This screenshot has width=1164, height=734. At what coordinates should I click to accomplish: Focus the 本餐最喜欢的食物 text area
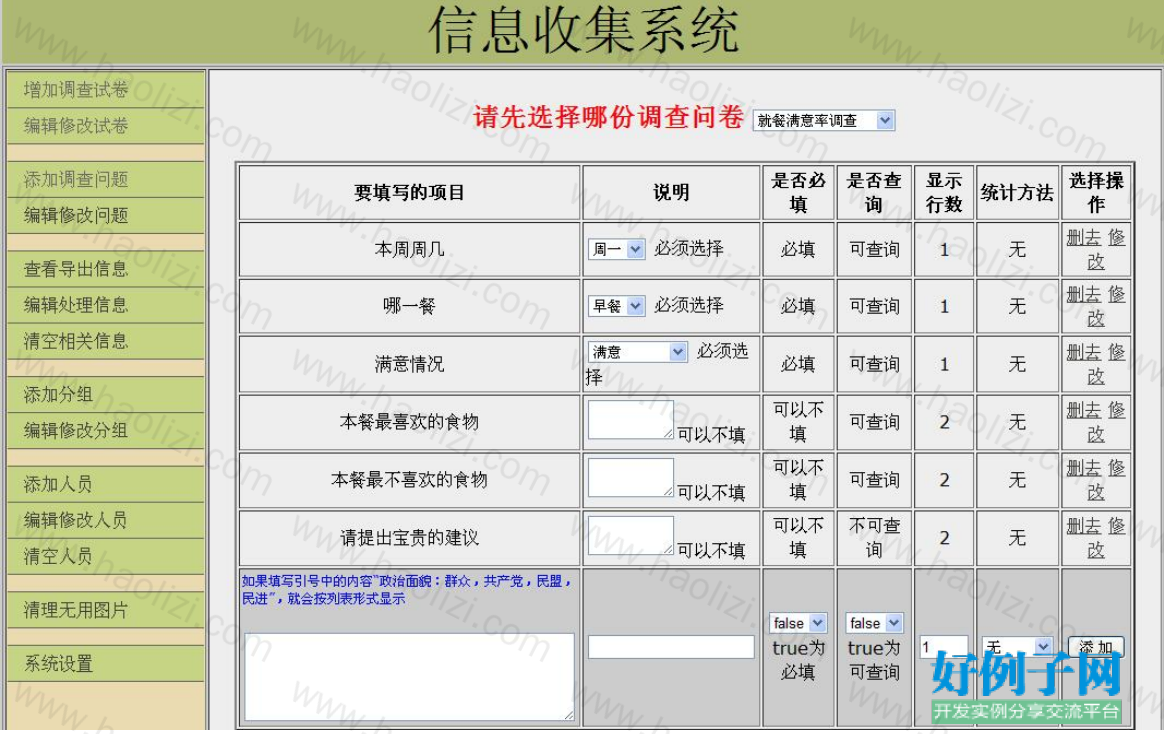click(630, 419)
